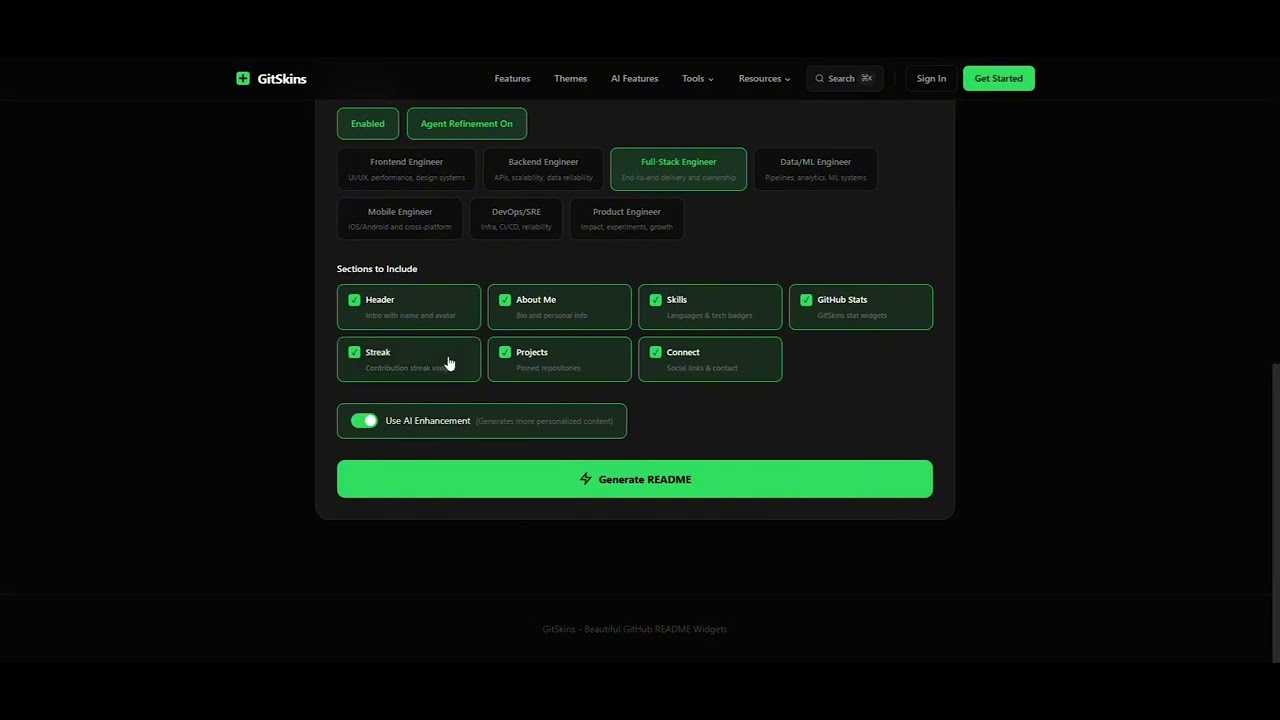
Task: Expand the Tools dropdown menu
Action: pos(697,78)
